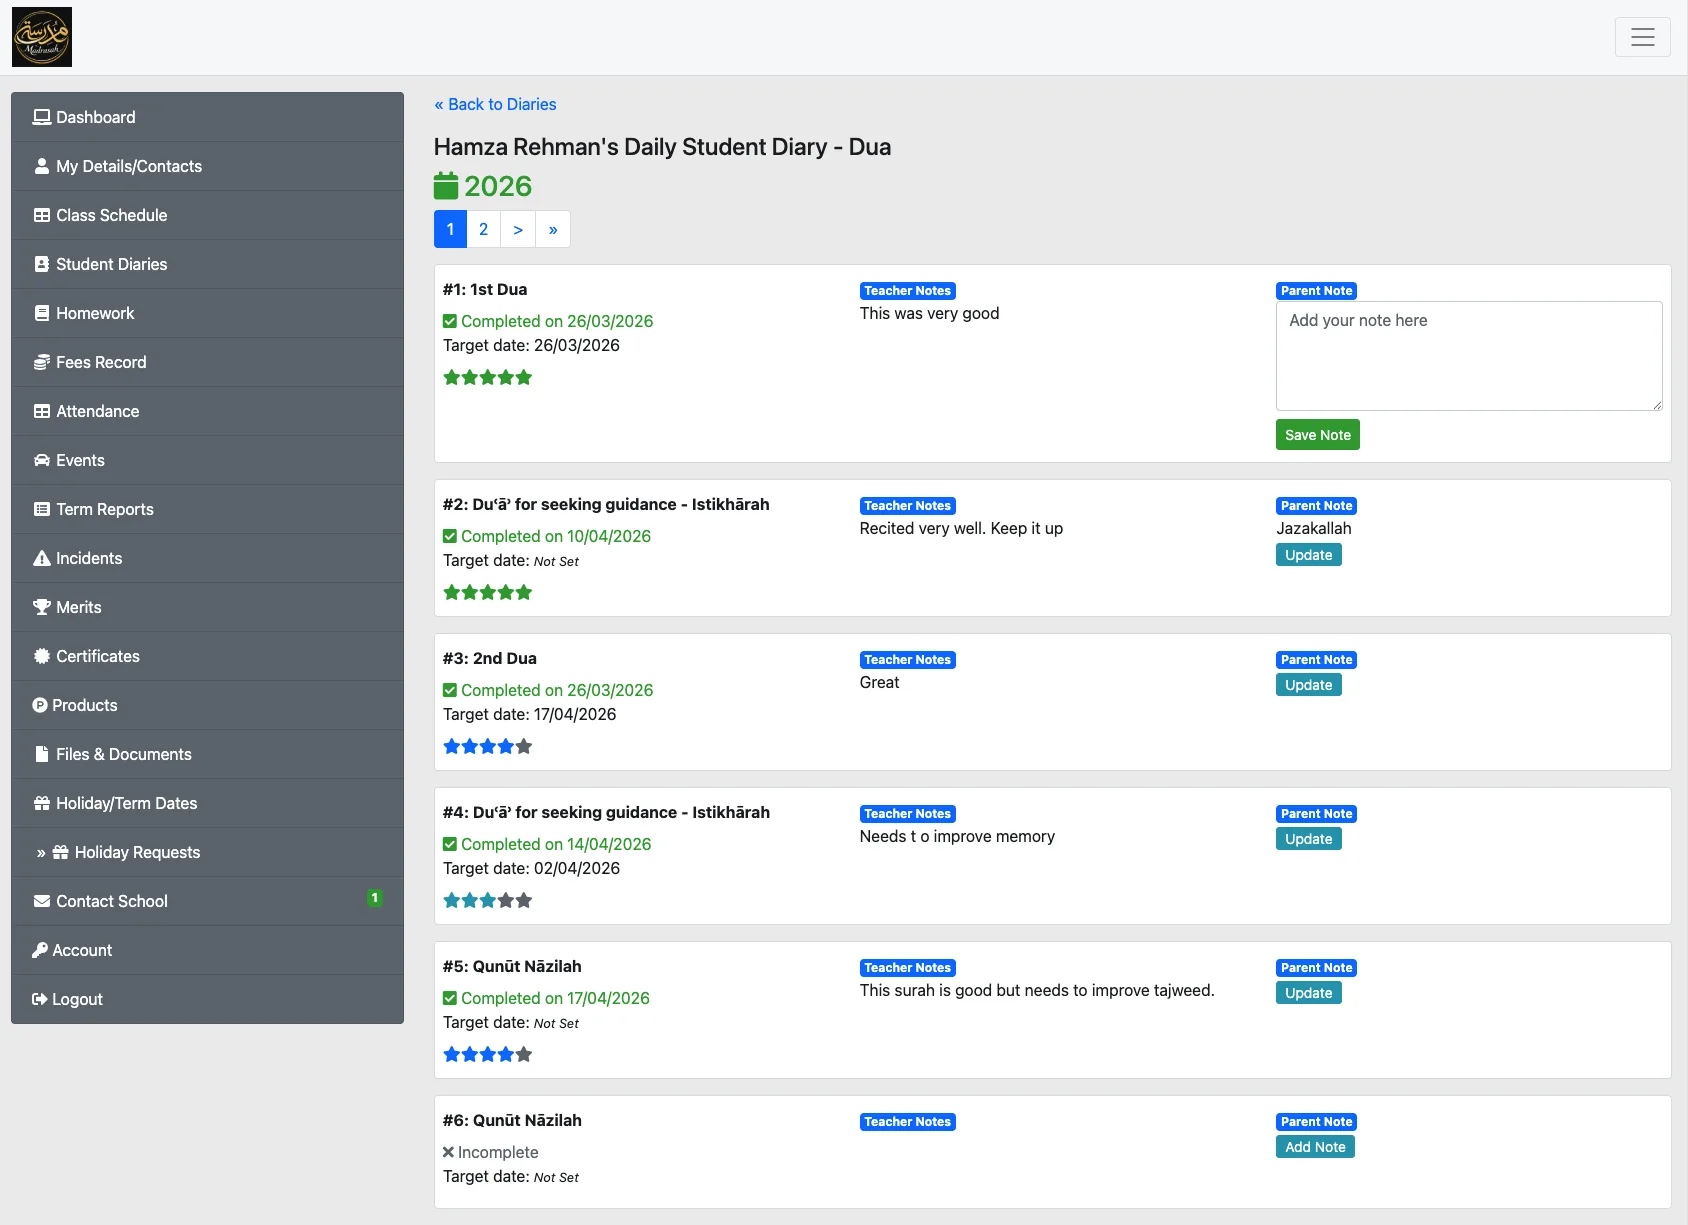Click the Files & Documents file icon

[42, 754]
